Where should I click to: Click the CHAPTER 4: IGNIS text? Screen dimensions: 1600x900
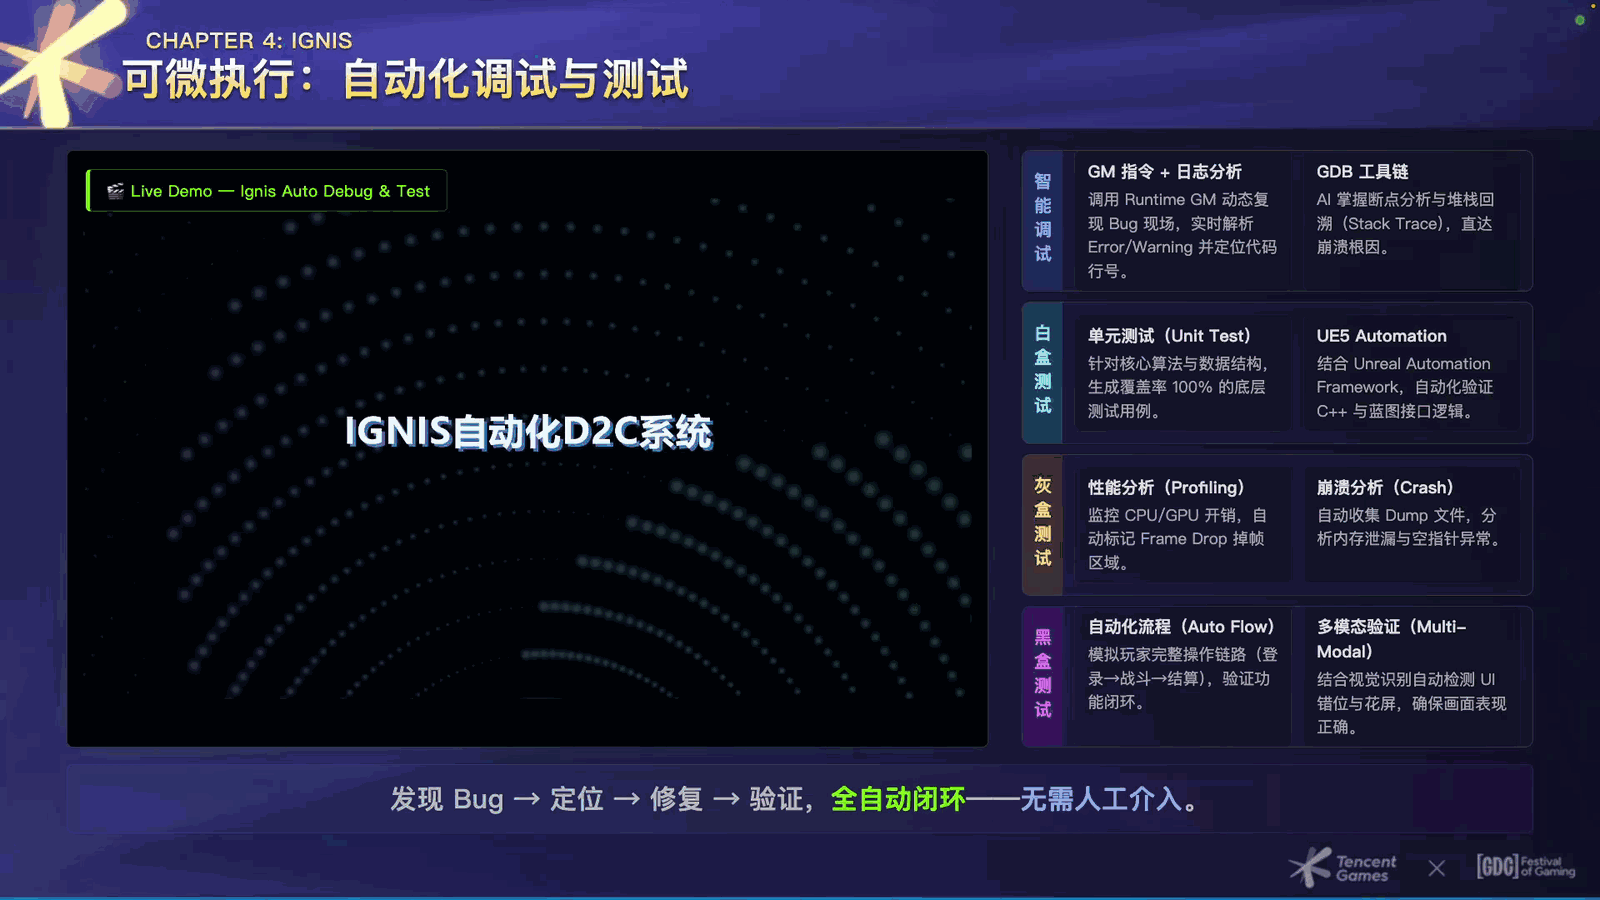(249, 41)
